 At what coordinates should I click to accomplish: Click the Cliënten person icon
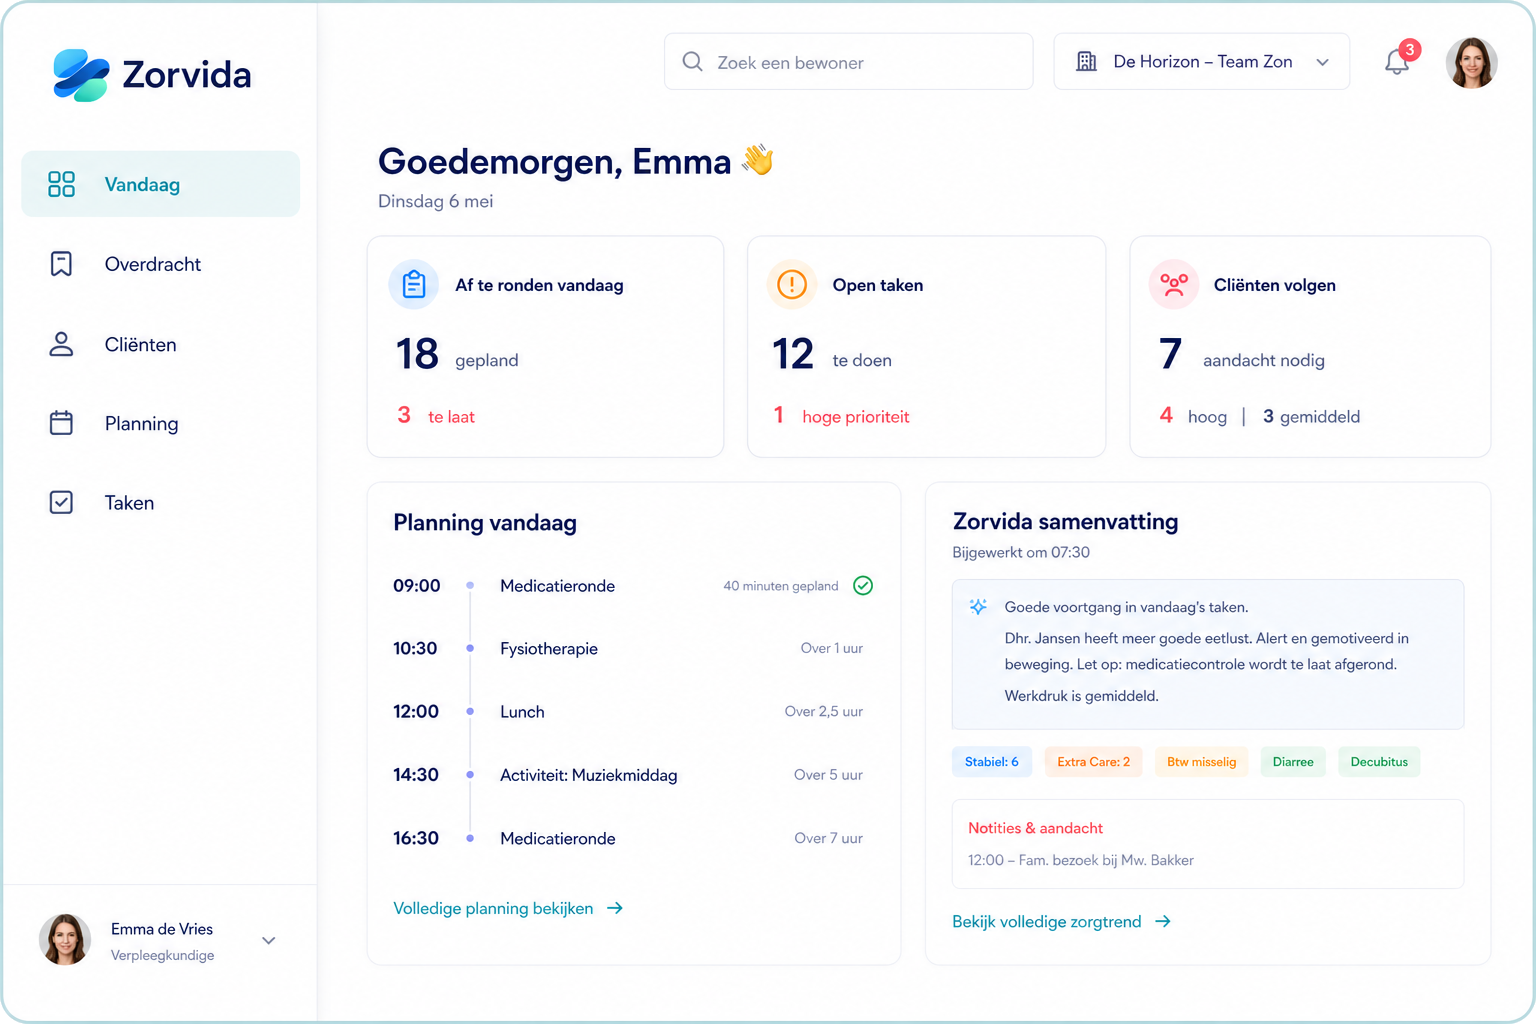pos(61,344)
